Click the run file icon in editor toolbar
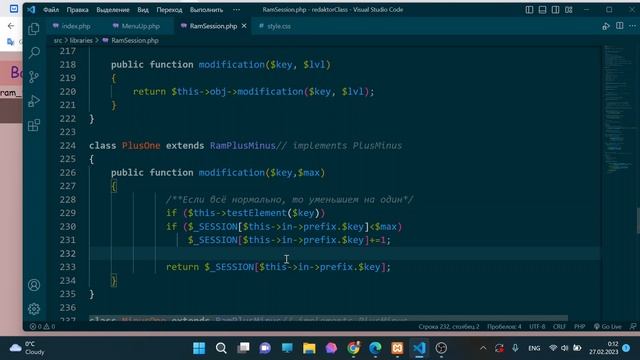This screenshot has width=640, height=360. click(x=606, y=26)
